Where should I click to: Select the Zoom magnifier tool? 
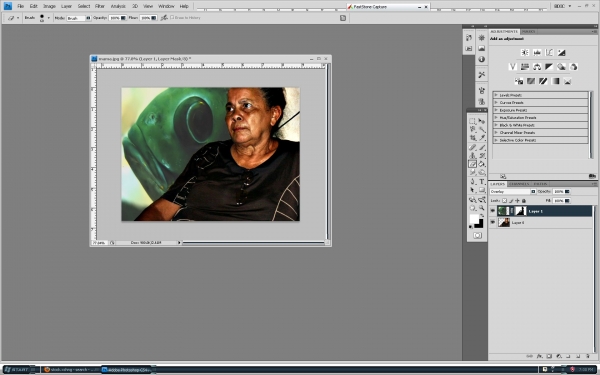pyautogui.click(x=482, y=208)
